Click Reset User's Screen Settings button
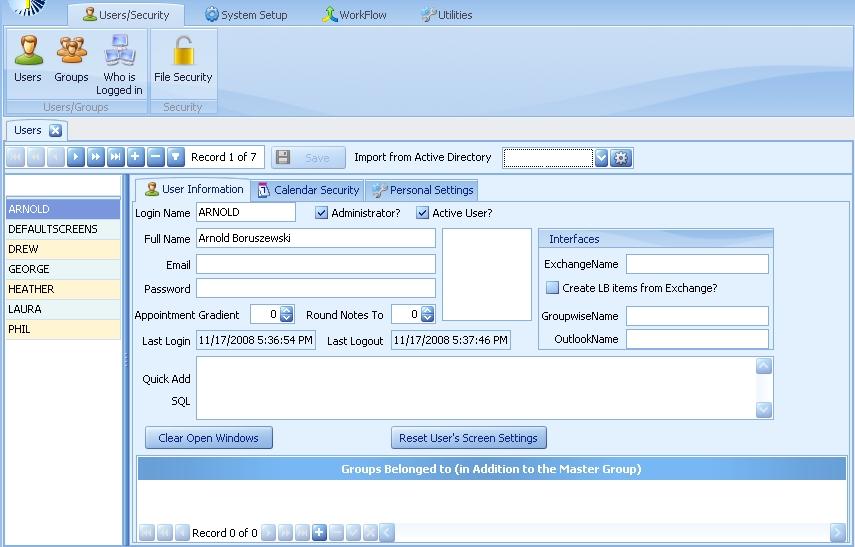The image size is (855, 547). [x=469, y=438]
